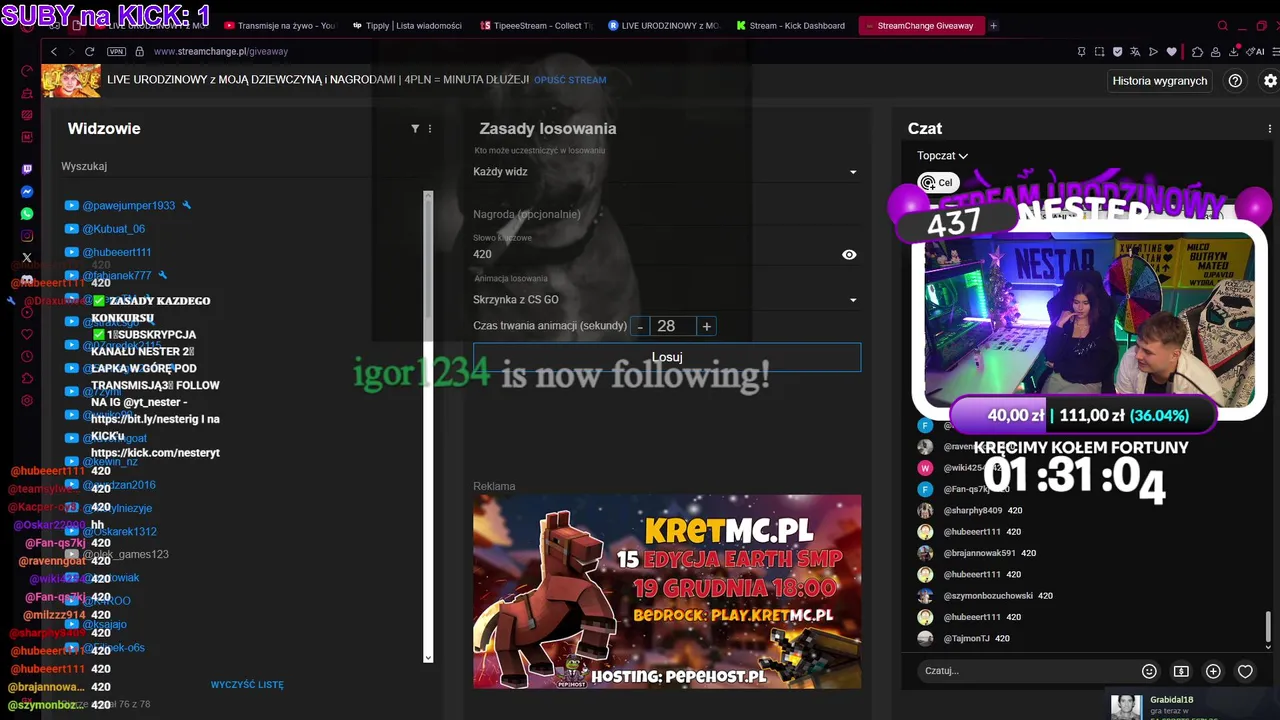Viewport: 1280px width, 720px height.
Task: Open the giveaway settings gear icon
Action: (x=1271, y=81)
